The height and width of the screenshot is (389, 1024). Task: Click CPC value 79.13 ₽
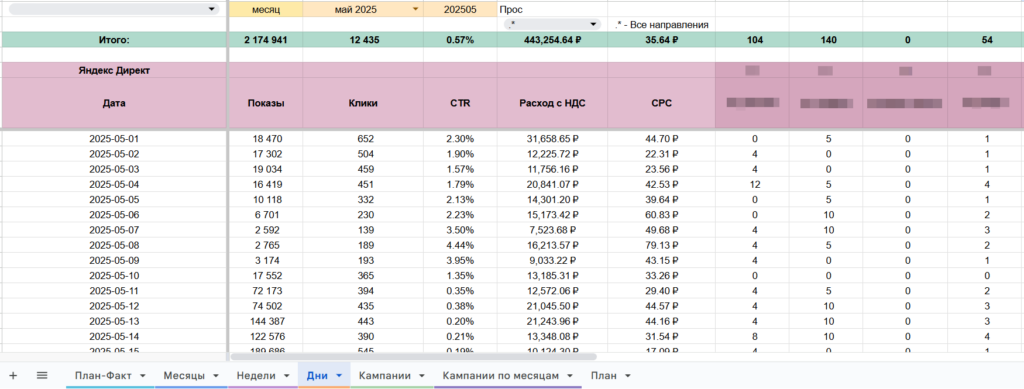pyautogui.click(x=662, y=245)
